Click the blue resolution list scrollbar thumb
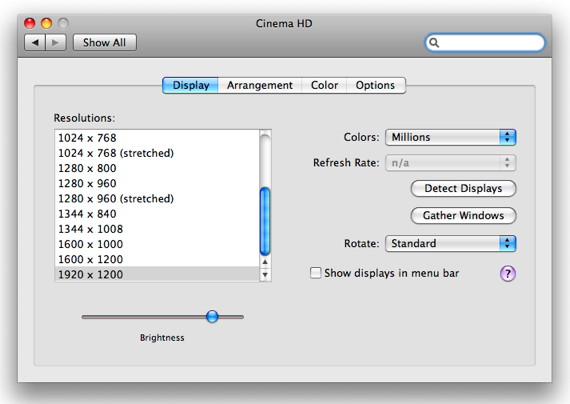570x404 pixels. [x=265, y=221]
